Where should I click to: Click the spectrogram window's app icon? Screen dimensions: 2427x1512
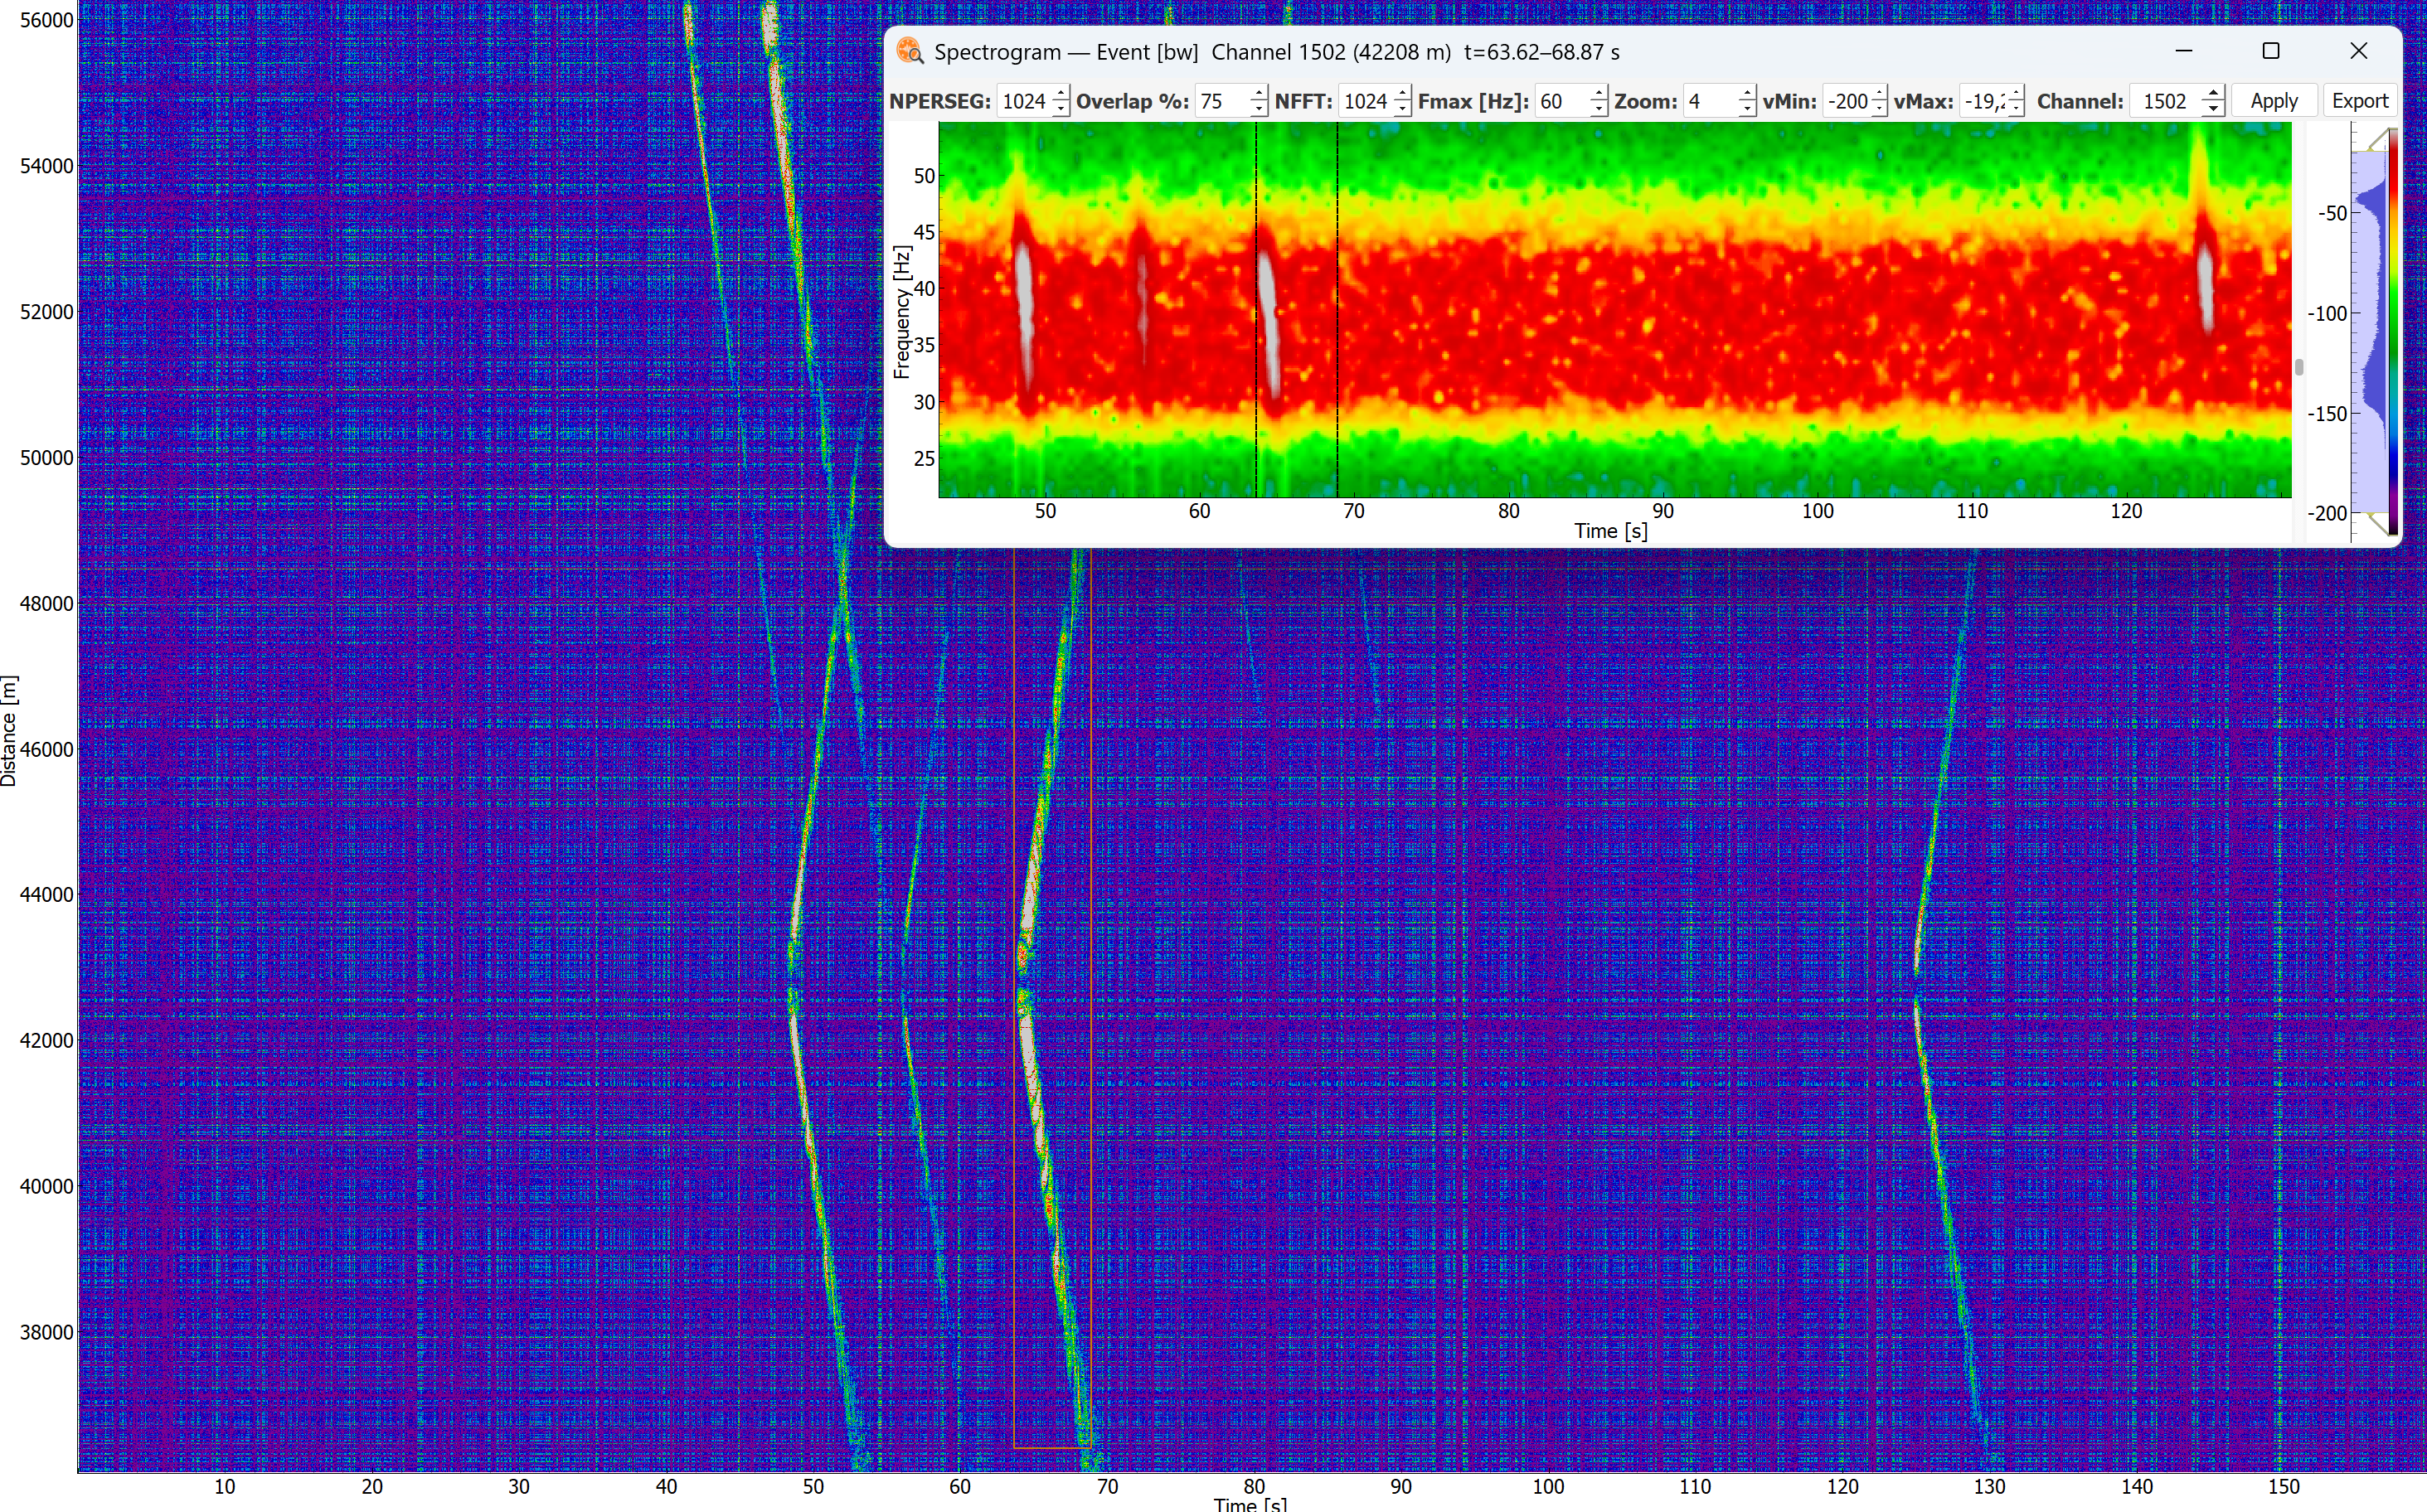click(910, 51)
